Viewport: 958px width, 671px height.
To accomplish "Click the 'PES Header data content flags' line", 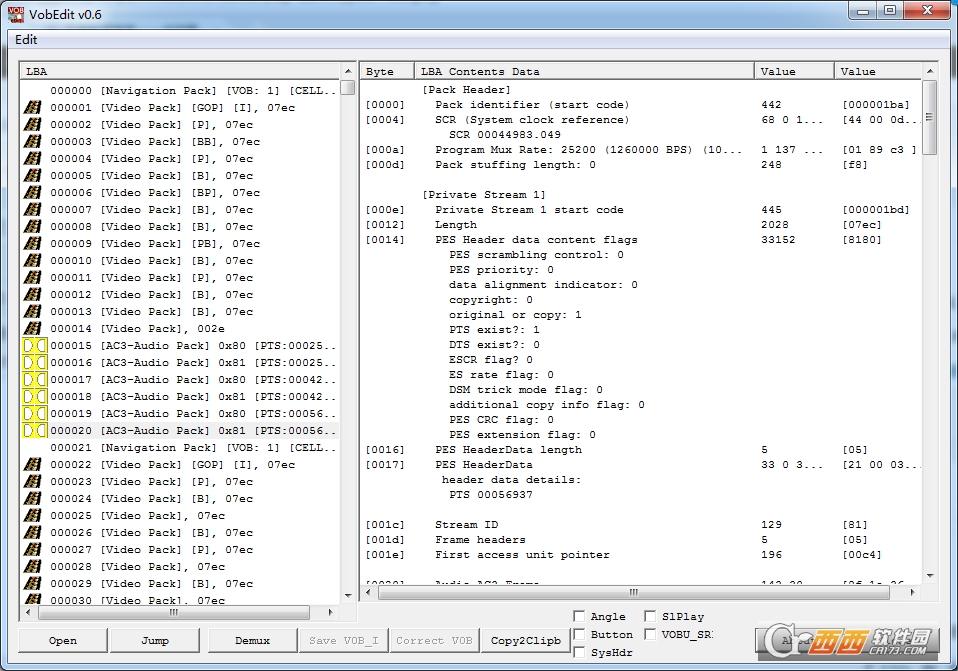I will [x=536, y=240].
